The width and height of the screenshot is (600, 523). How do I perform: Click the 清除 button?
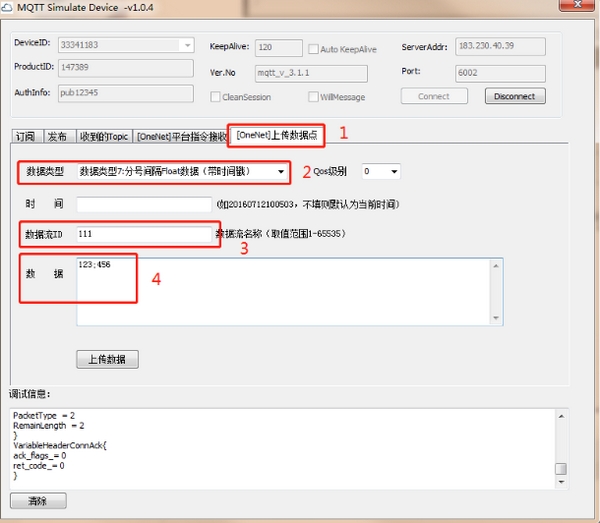point(38,500)
